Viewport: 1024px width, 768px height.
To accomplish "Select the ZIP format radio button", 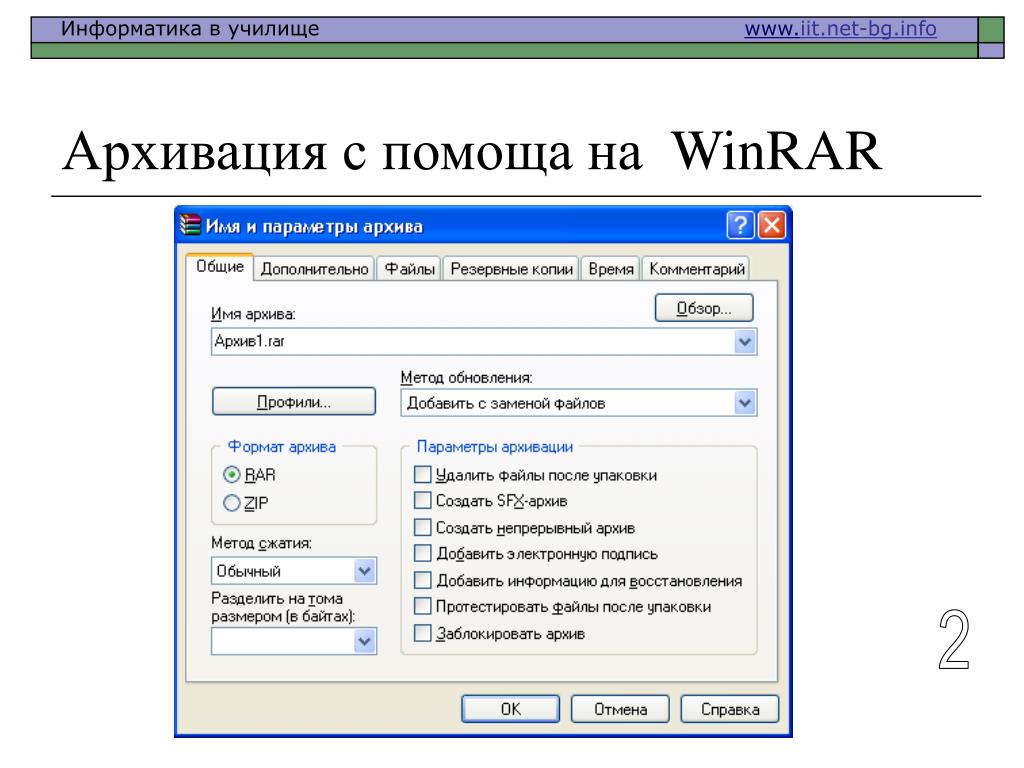I will point(232,503).
